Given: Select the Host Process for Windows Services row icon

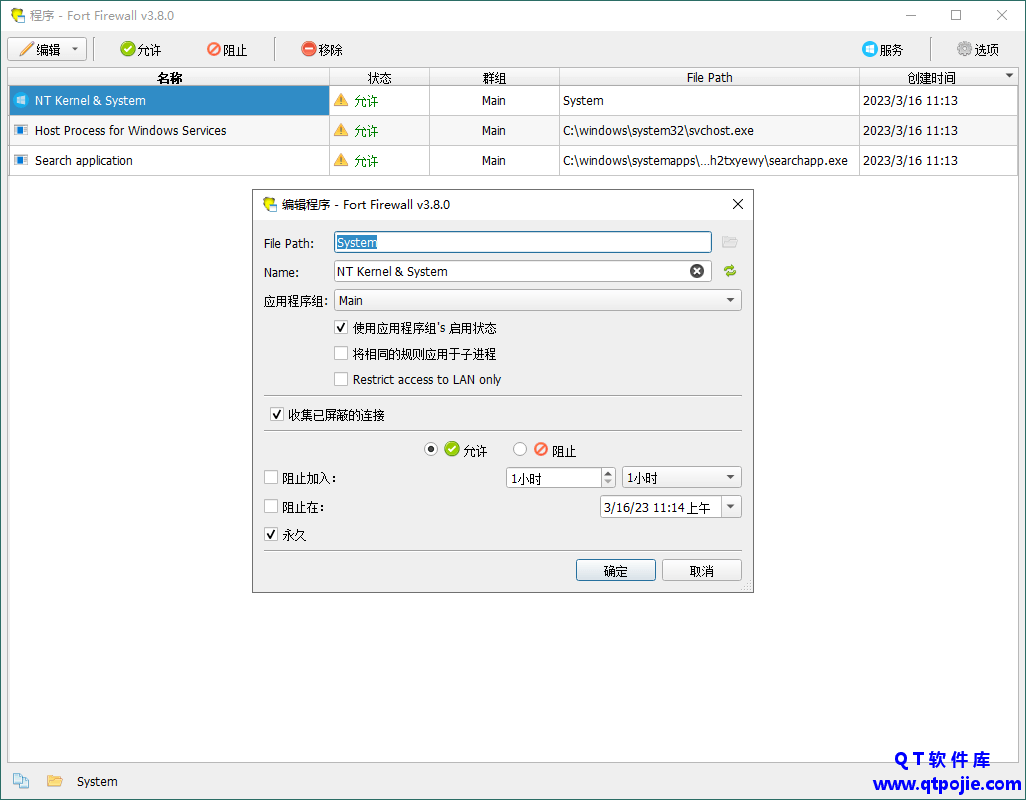Looking at the screenshot, I should [21, 131].
